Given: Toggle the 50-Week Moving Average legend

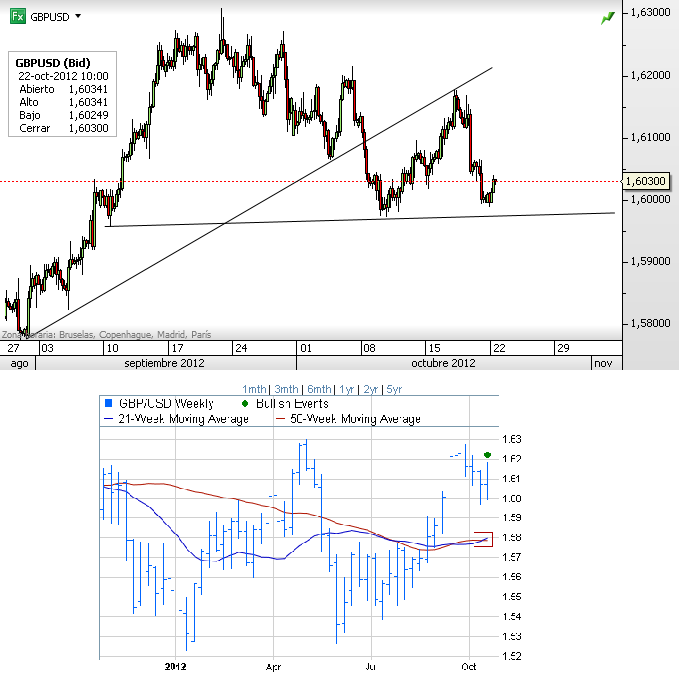Looking at the screenshot, I should click(x=348, y=419).
